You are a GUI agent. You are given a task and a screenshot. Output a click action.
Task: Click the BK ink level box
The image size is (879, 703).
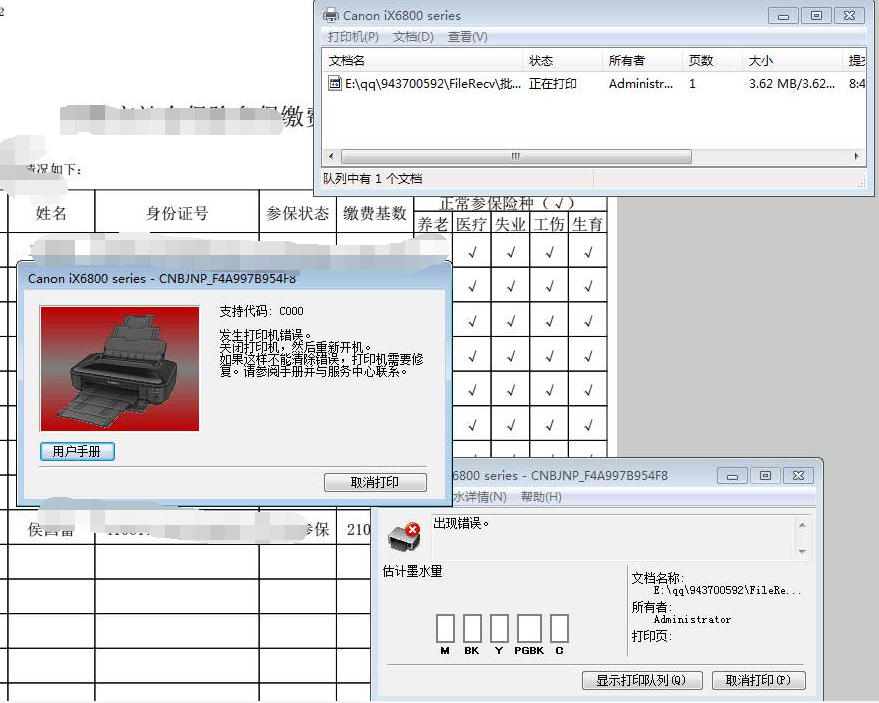point(472,628)
